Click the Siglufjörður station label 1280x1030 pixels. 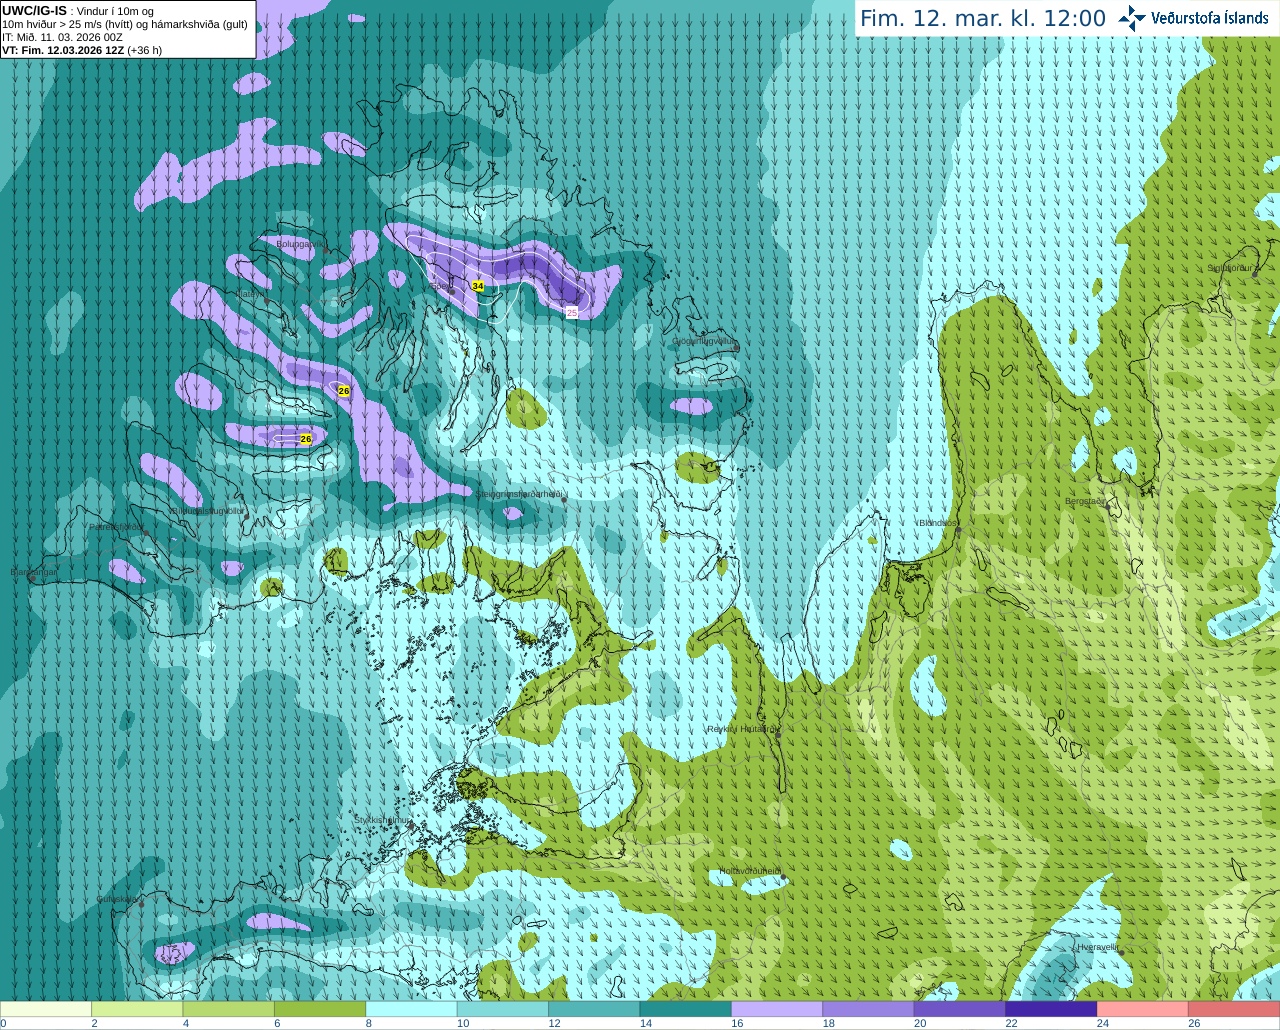(1230, 268)
